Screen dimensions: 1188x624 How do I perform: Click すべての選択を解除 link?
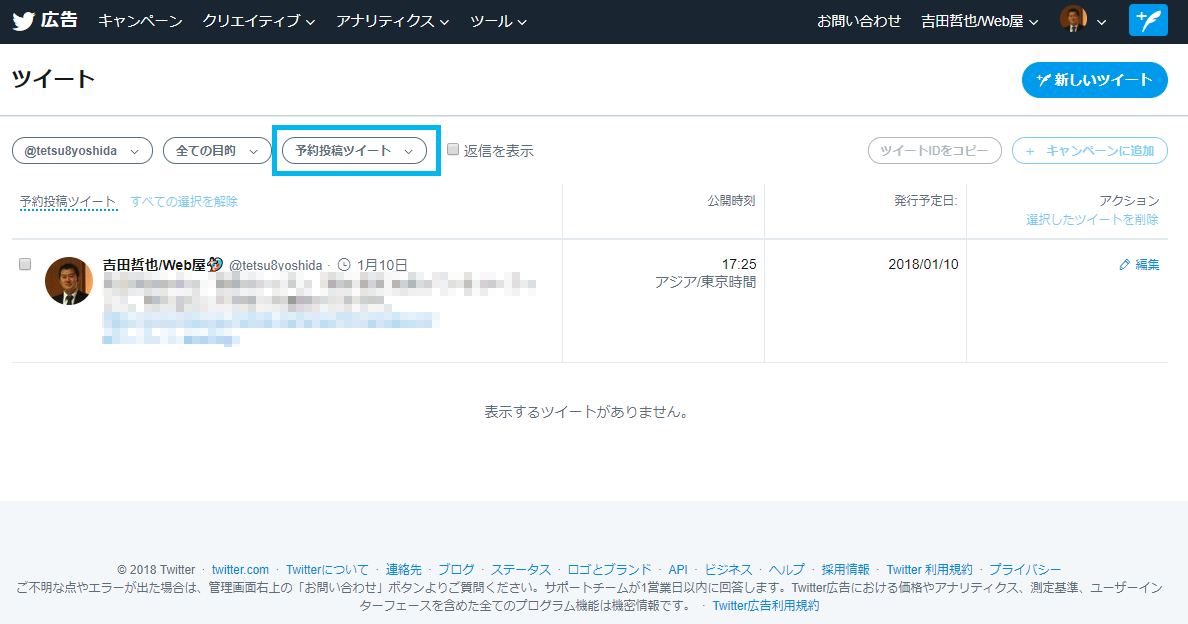[184, 201]
